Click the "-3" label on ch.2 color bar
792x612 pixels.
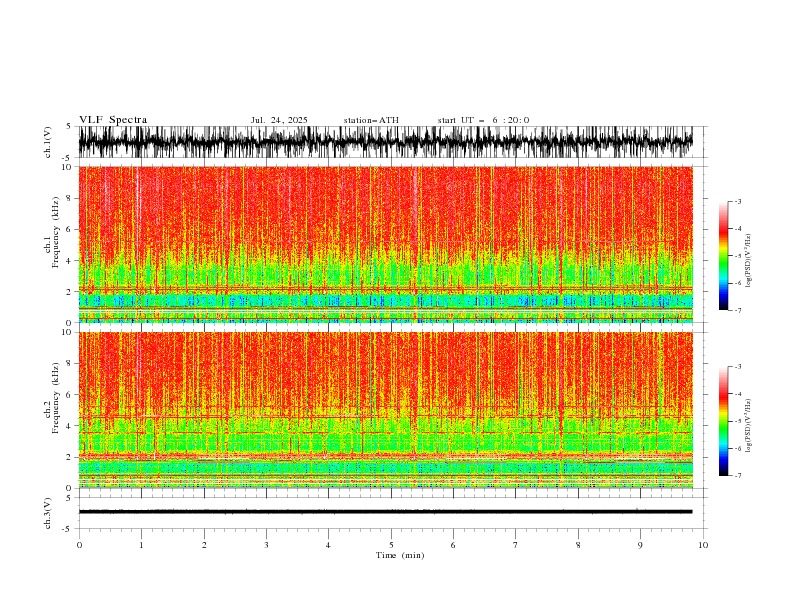738,367
